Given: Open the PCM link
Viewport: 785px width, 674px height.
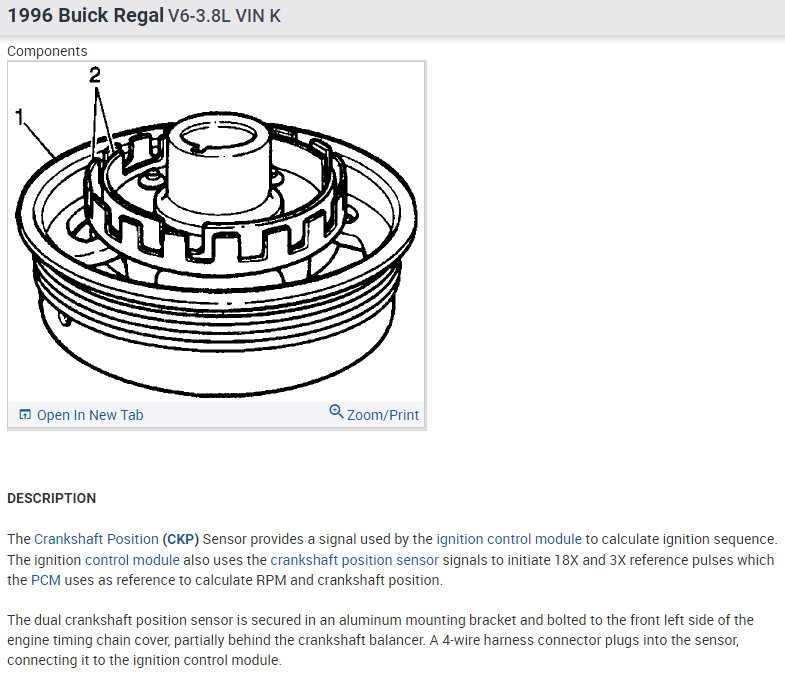Looking at the screenshot, I should click(x=46, y=580).
